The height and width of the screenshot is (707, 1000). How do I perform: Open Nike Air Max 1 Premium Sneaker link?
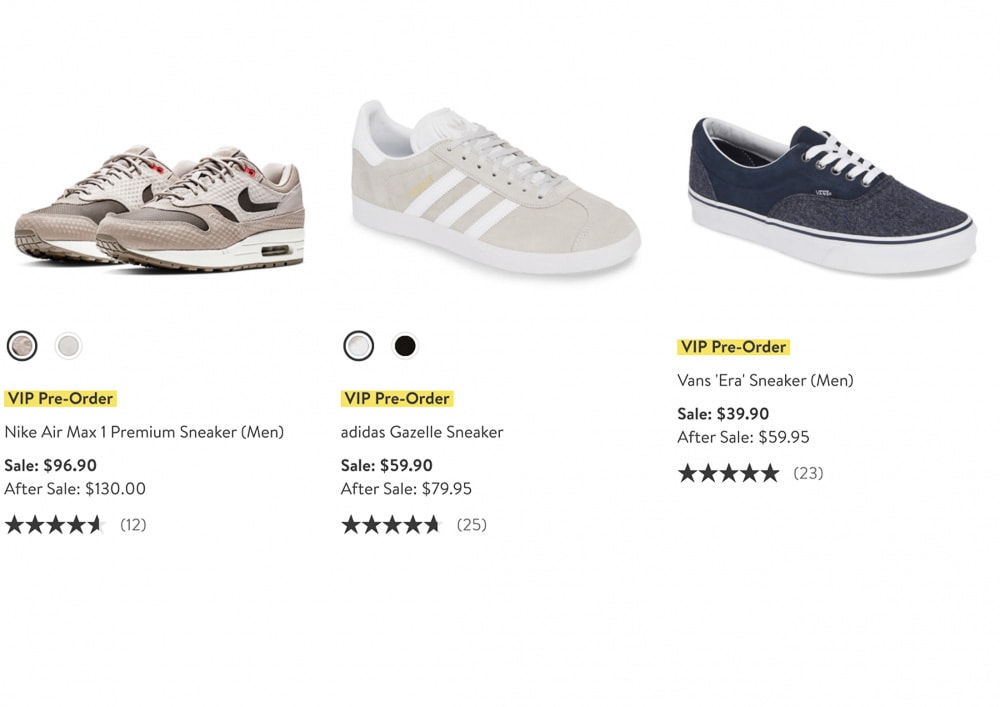click(x=144, y=432)
